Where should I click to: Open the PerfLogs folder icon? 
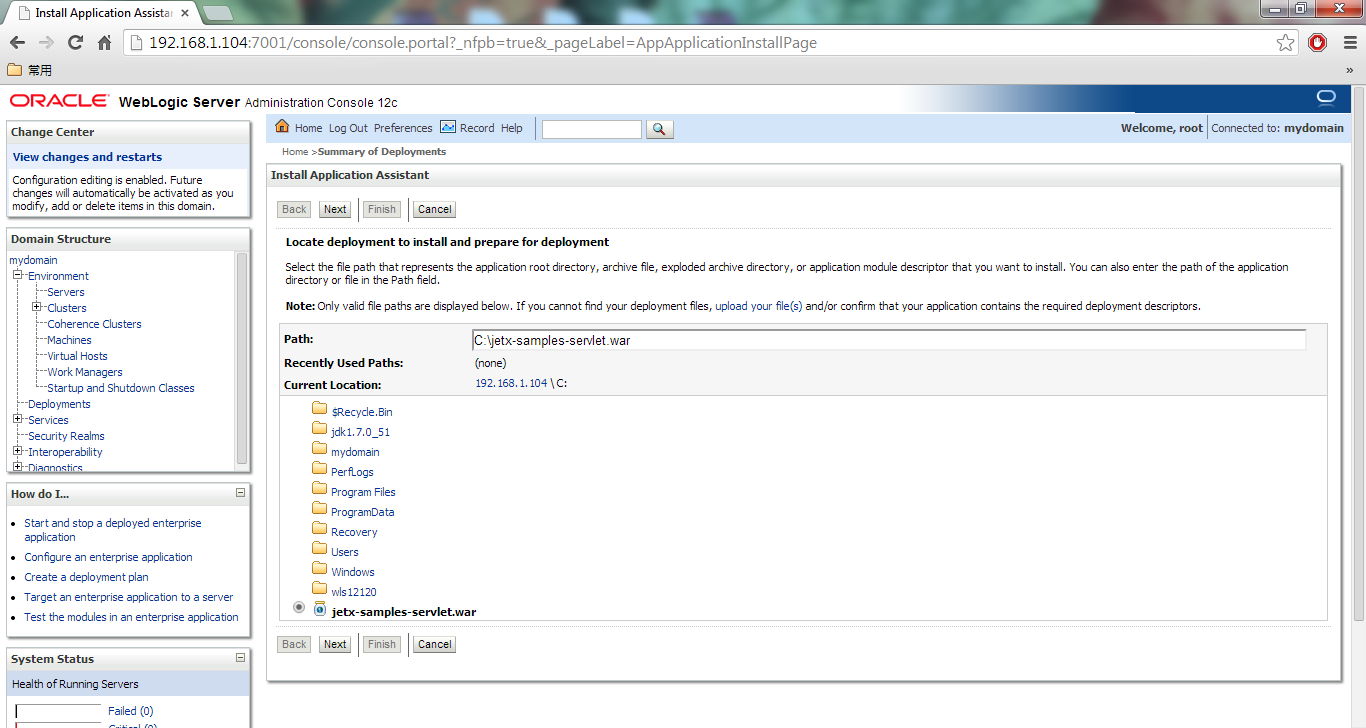320,468
